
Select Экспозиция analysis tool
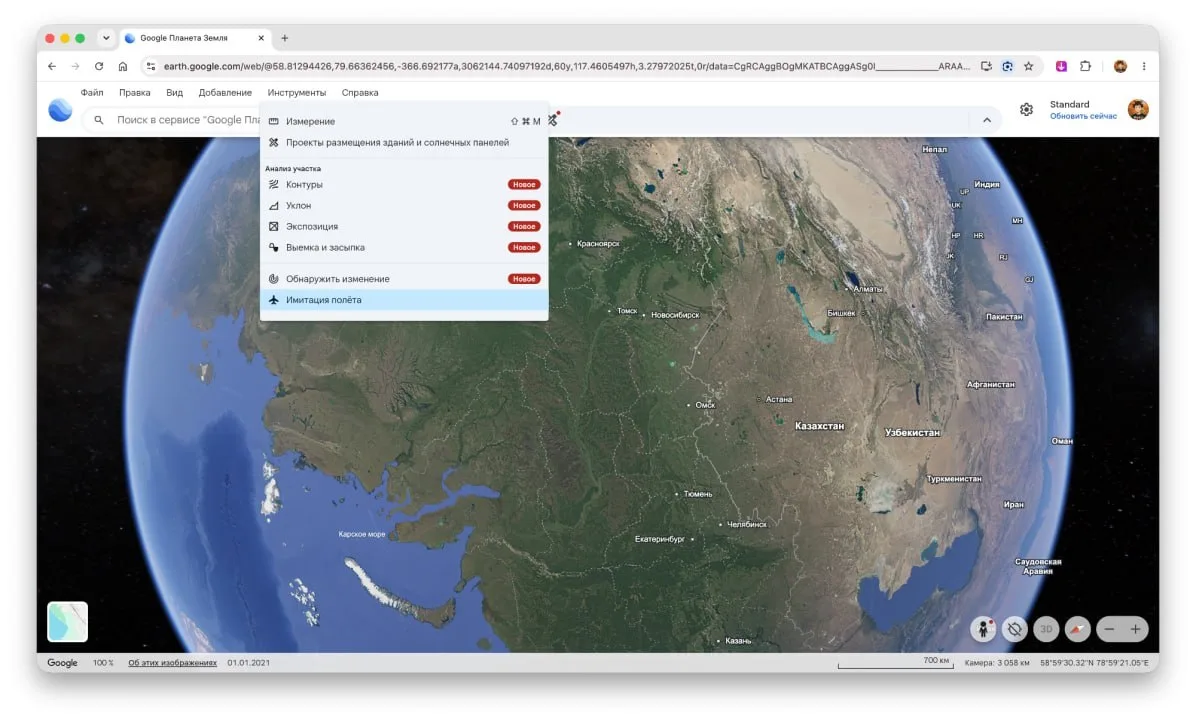(403, 227)
